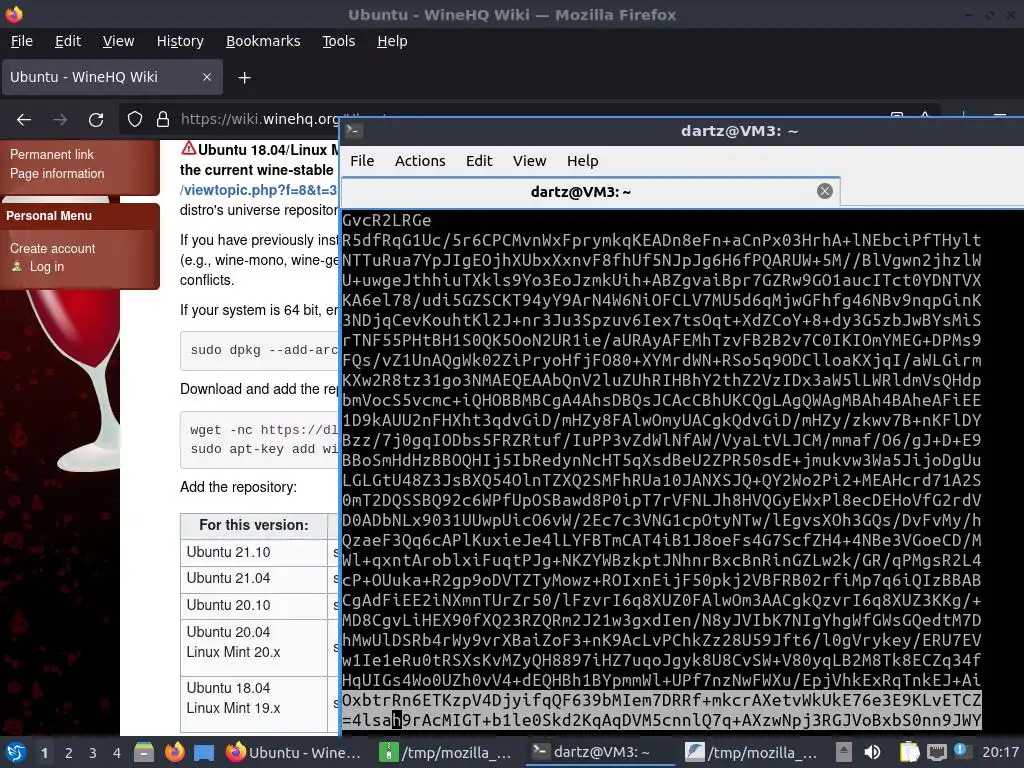The height and width of the screenshot is (768, 1024).
Task: Open the removable media tray icon
Action: [x=844, y=752]
